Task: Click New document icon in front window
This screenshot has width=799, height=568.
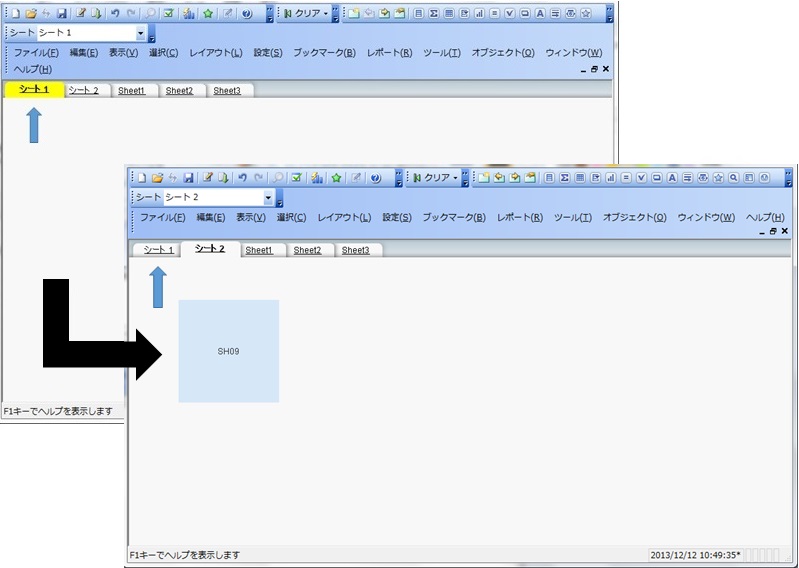Action: coord(142,178)
